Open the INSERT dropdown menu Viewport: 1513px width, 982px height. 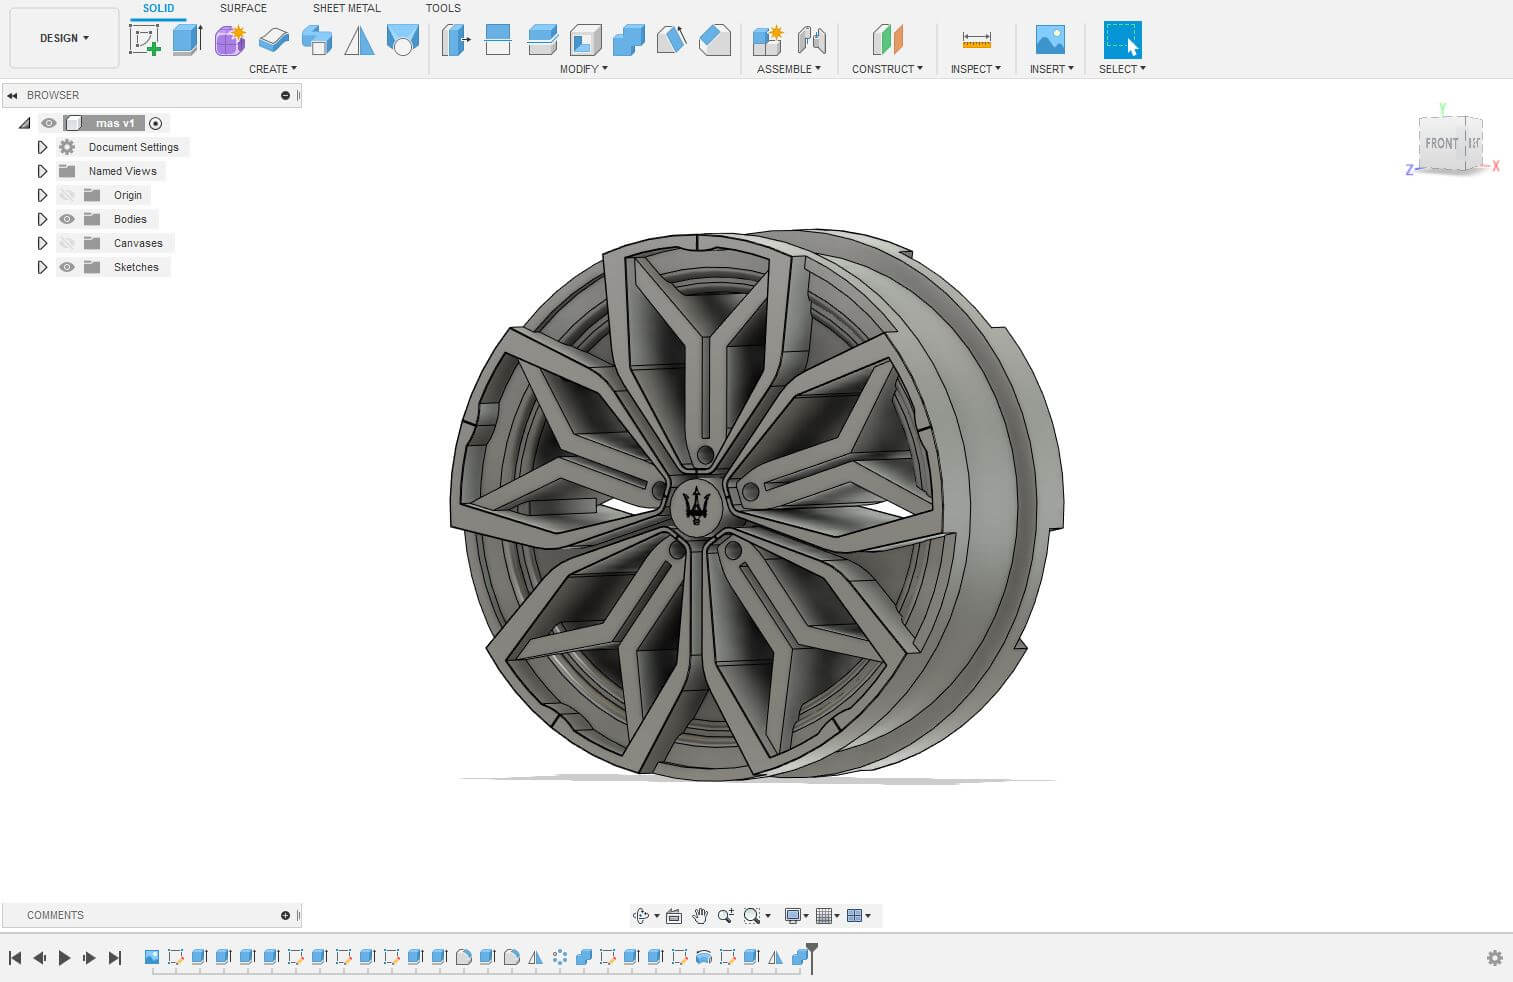click(1052, 69)
